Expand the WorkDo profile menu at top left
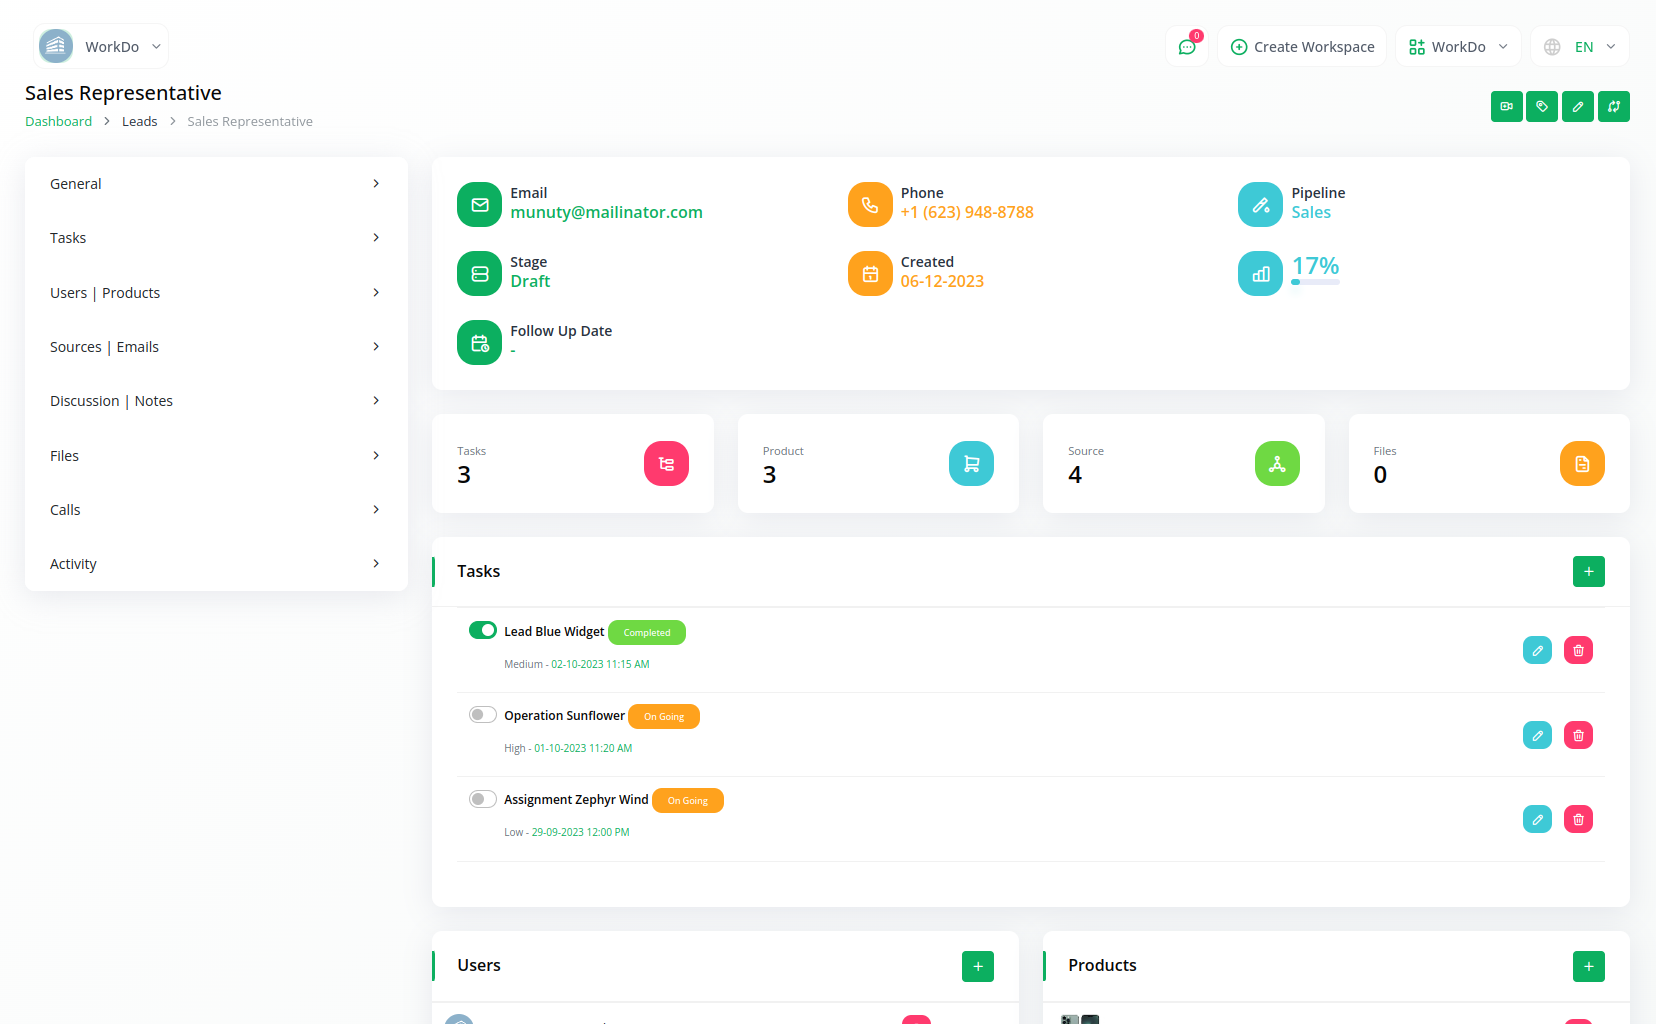This screenshot has width=1656, height=1024. [x=101, y=47]
